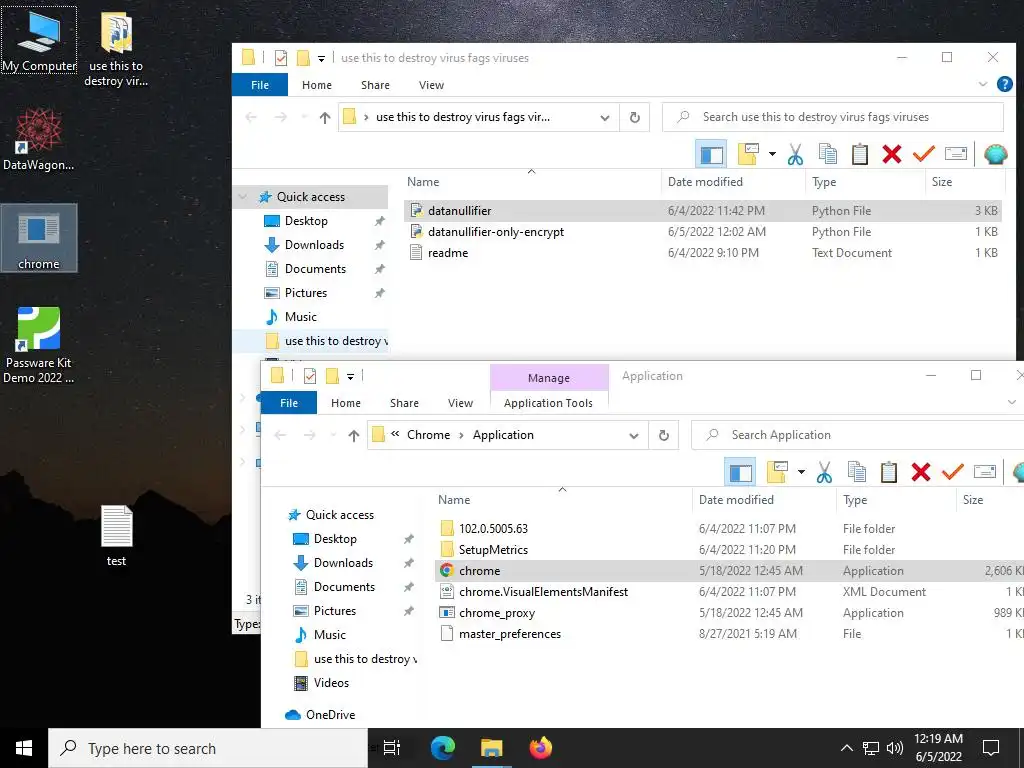This screenshot has height=768, width=1024.
Task: Select datanullifier Python file
Action: click(702, 211)
